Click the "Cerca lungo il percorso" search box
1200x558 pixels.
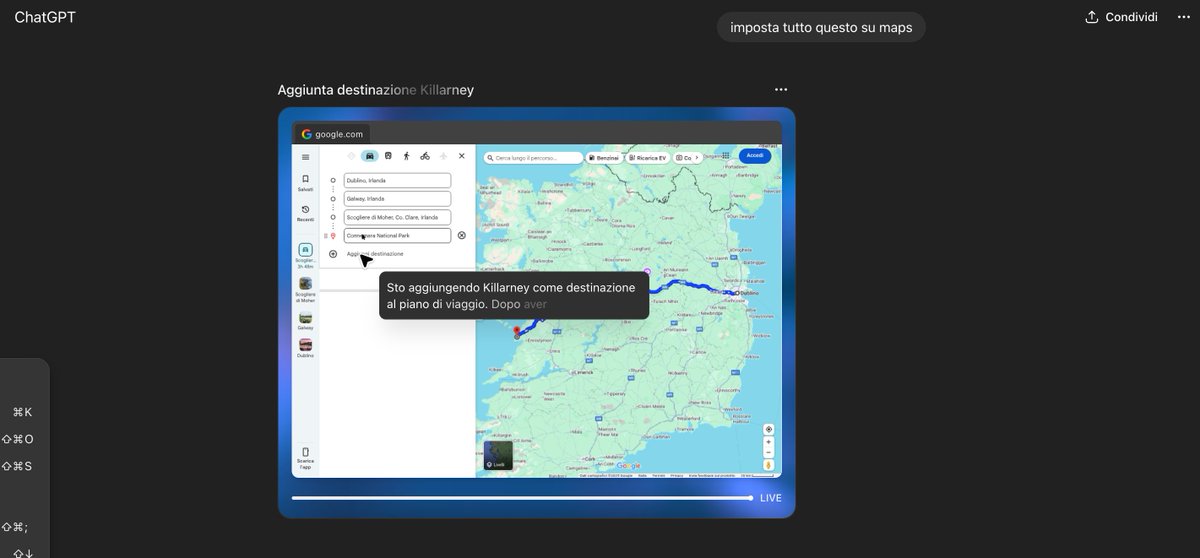coord(534,158)
